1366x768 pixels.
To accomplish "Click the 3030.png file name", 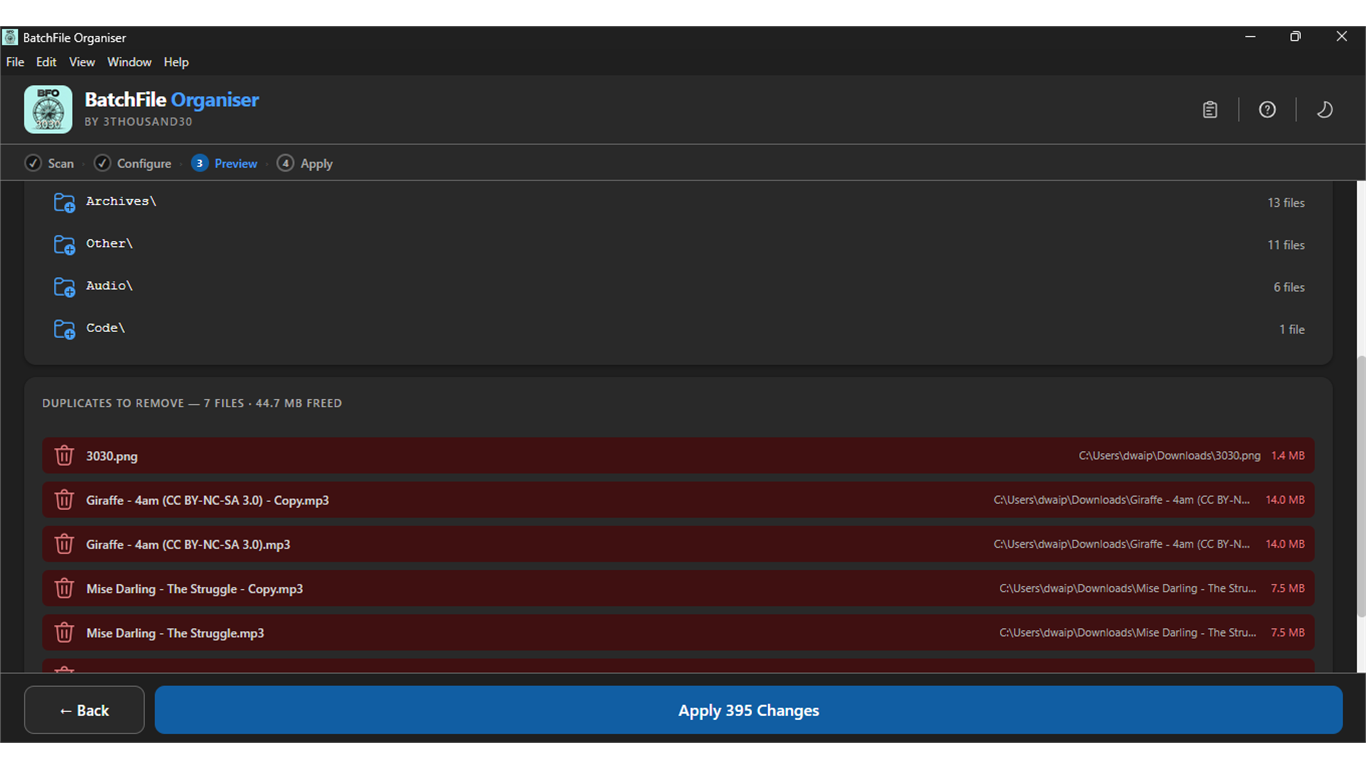I will point(112,456).
